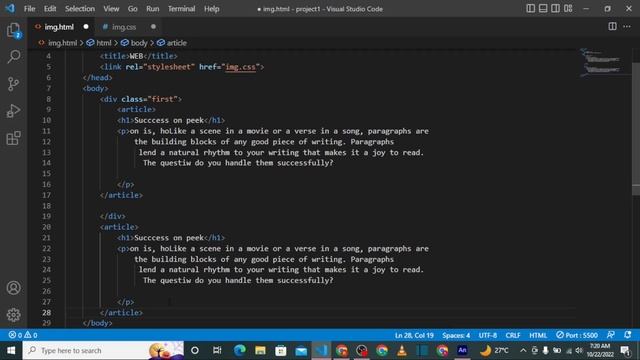Toggle the bottom Panel layout icon
The width and height of the screenshot is (640, 360).
pos(543,9)
